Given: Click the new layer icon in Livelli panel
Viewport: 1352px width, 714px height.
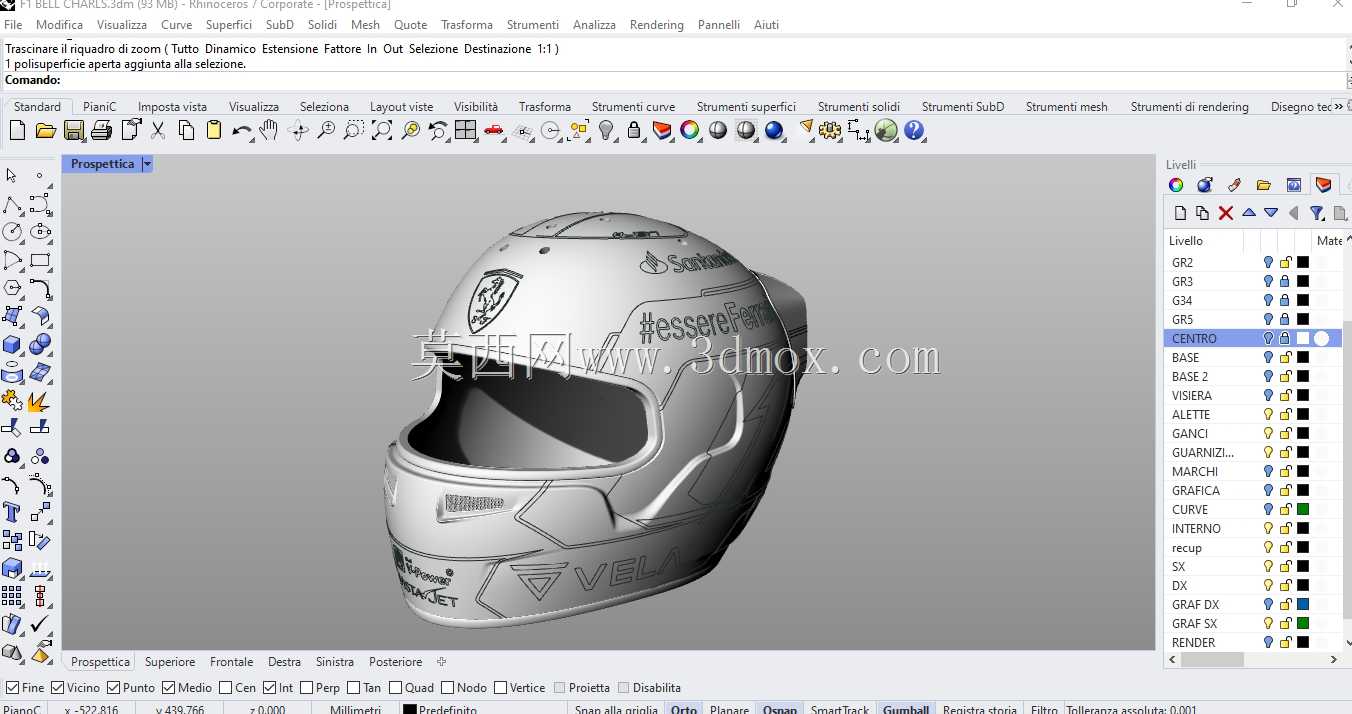Looking at the screenshot, I should (x=1180, y=212).
